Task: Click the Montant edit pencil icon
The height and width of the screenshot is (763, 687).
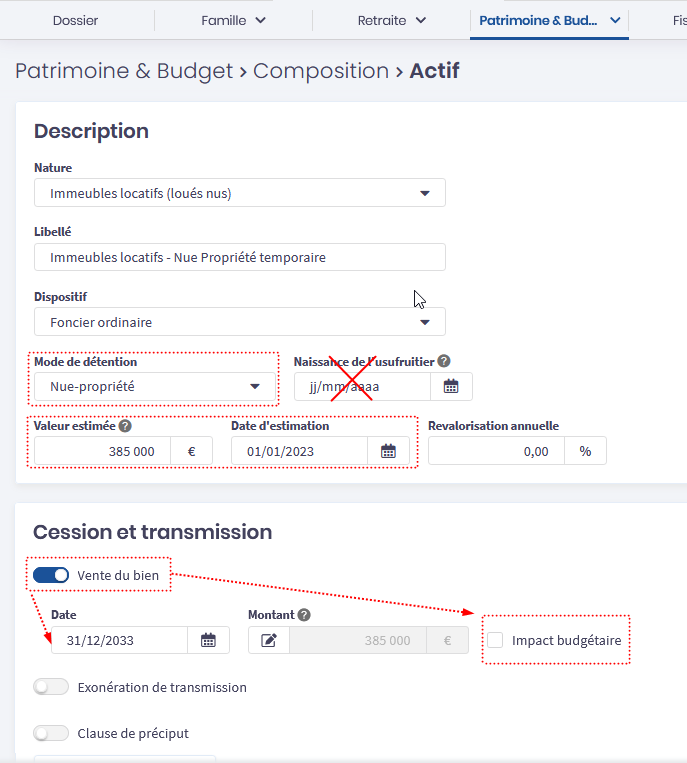Action: [x=269, y=640]
